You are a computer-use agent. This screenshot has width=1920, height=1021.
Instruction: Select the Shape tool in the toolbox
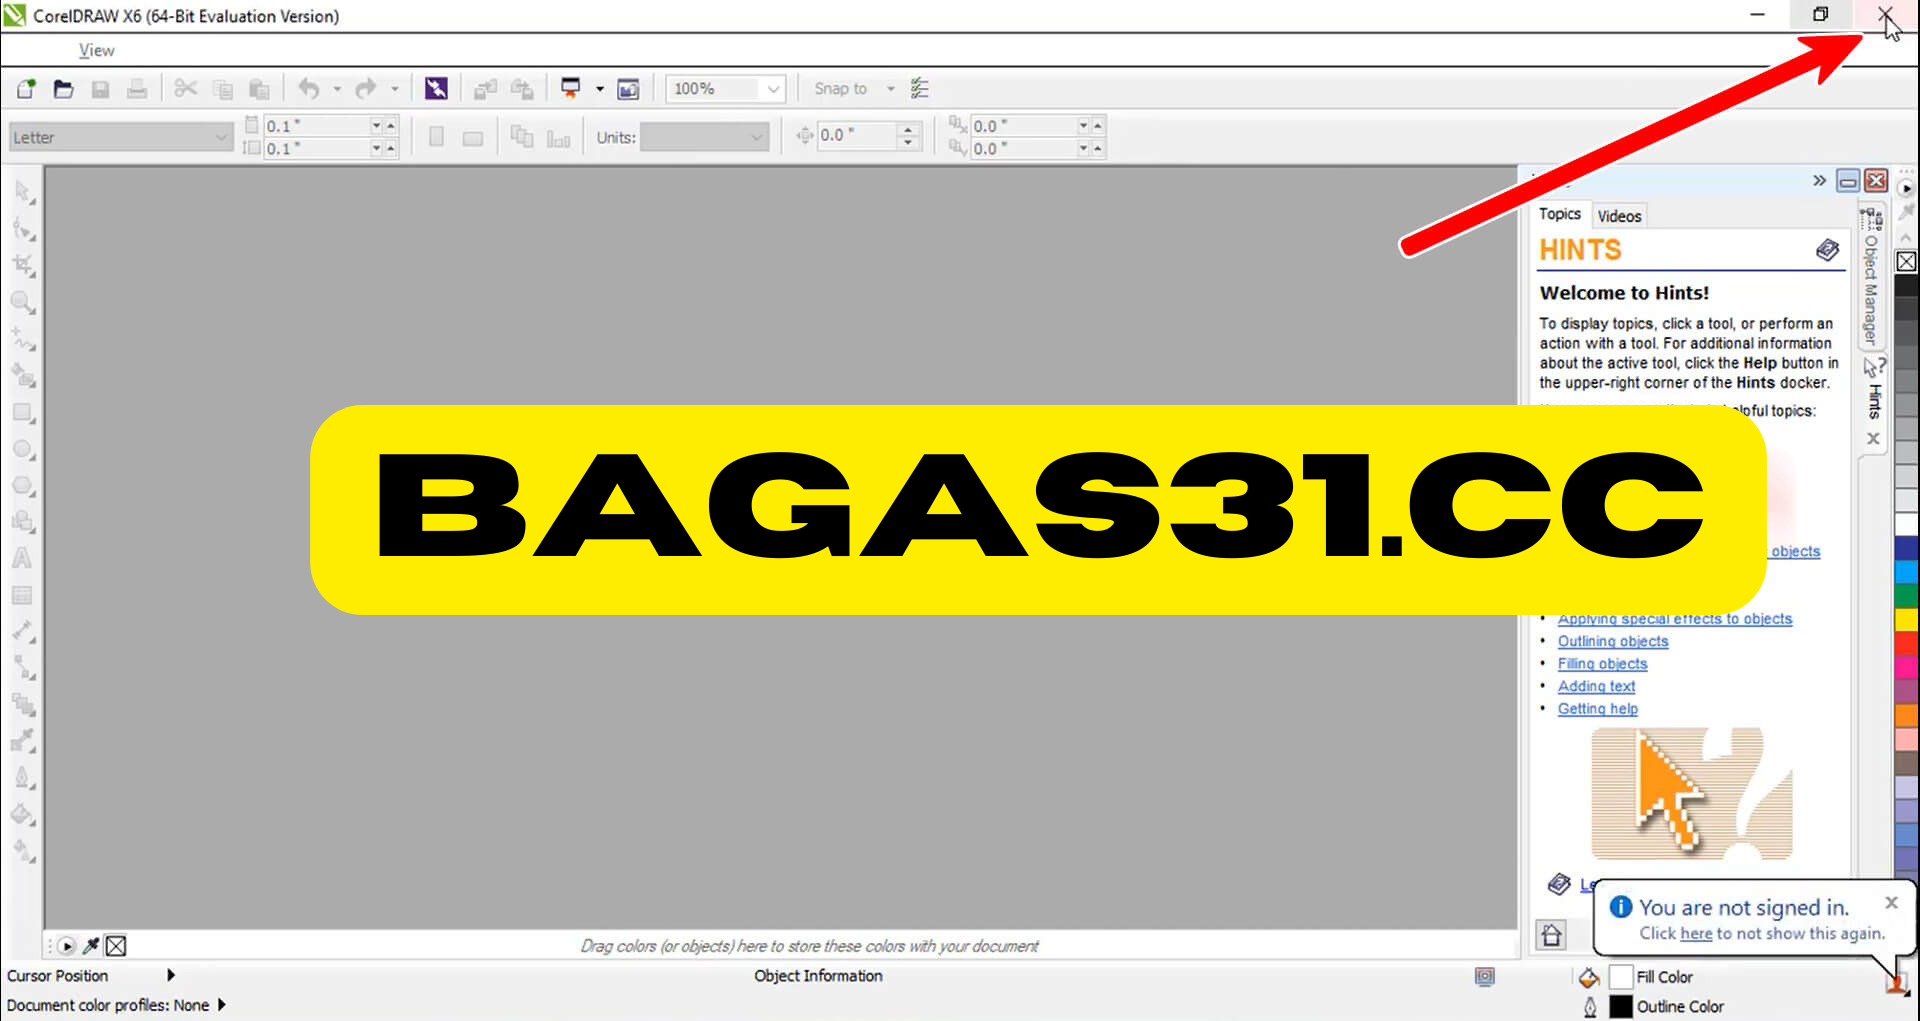(23, 229)
